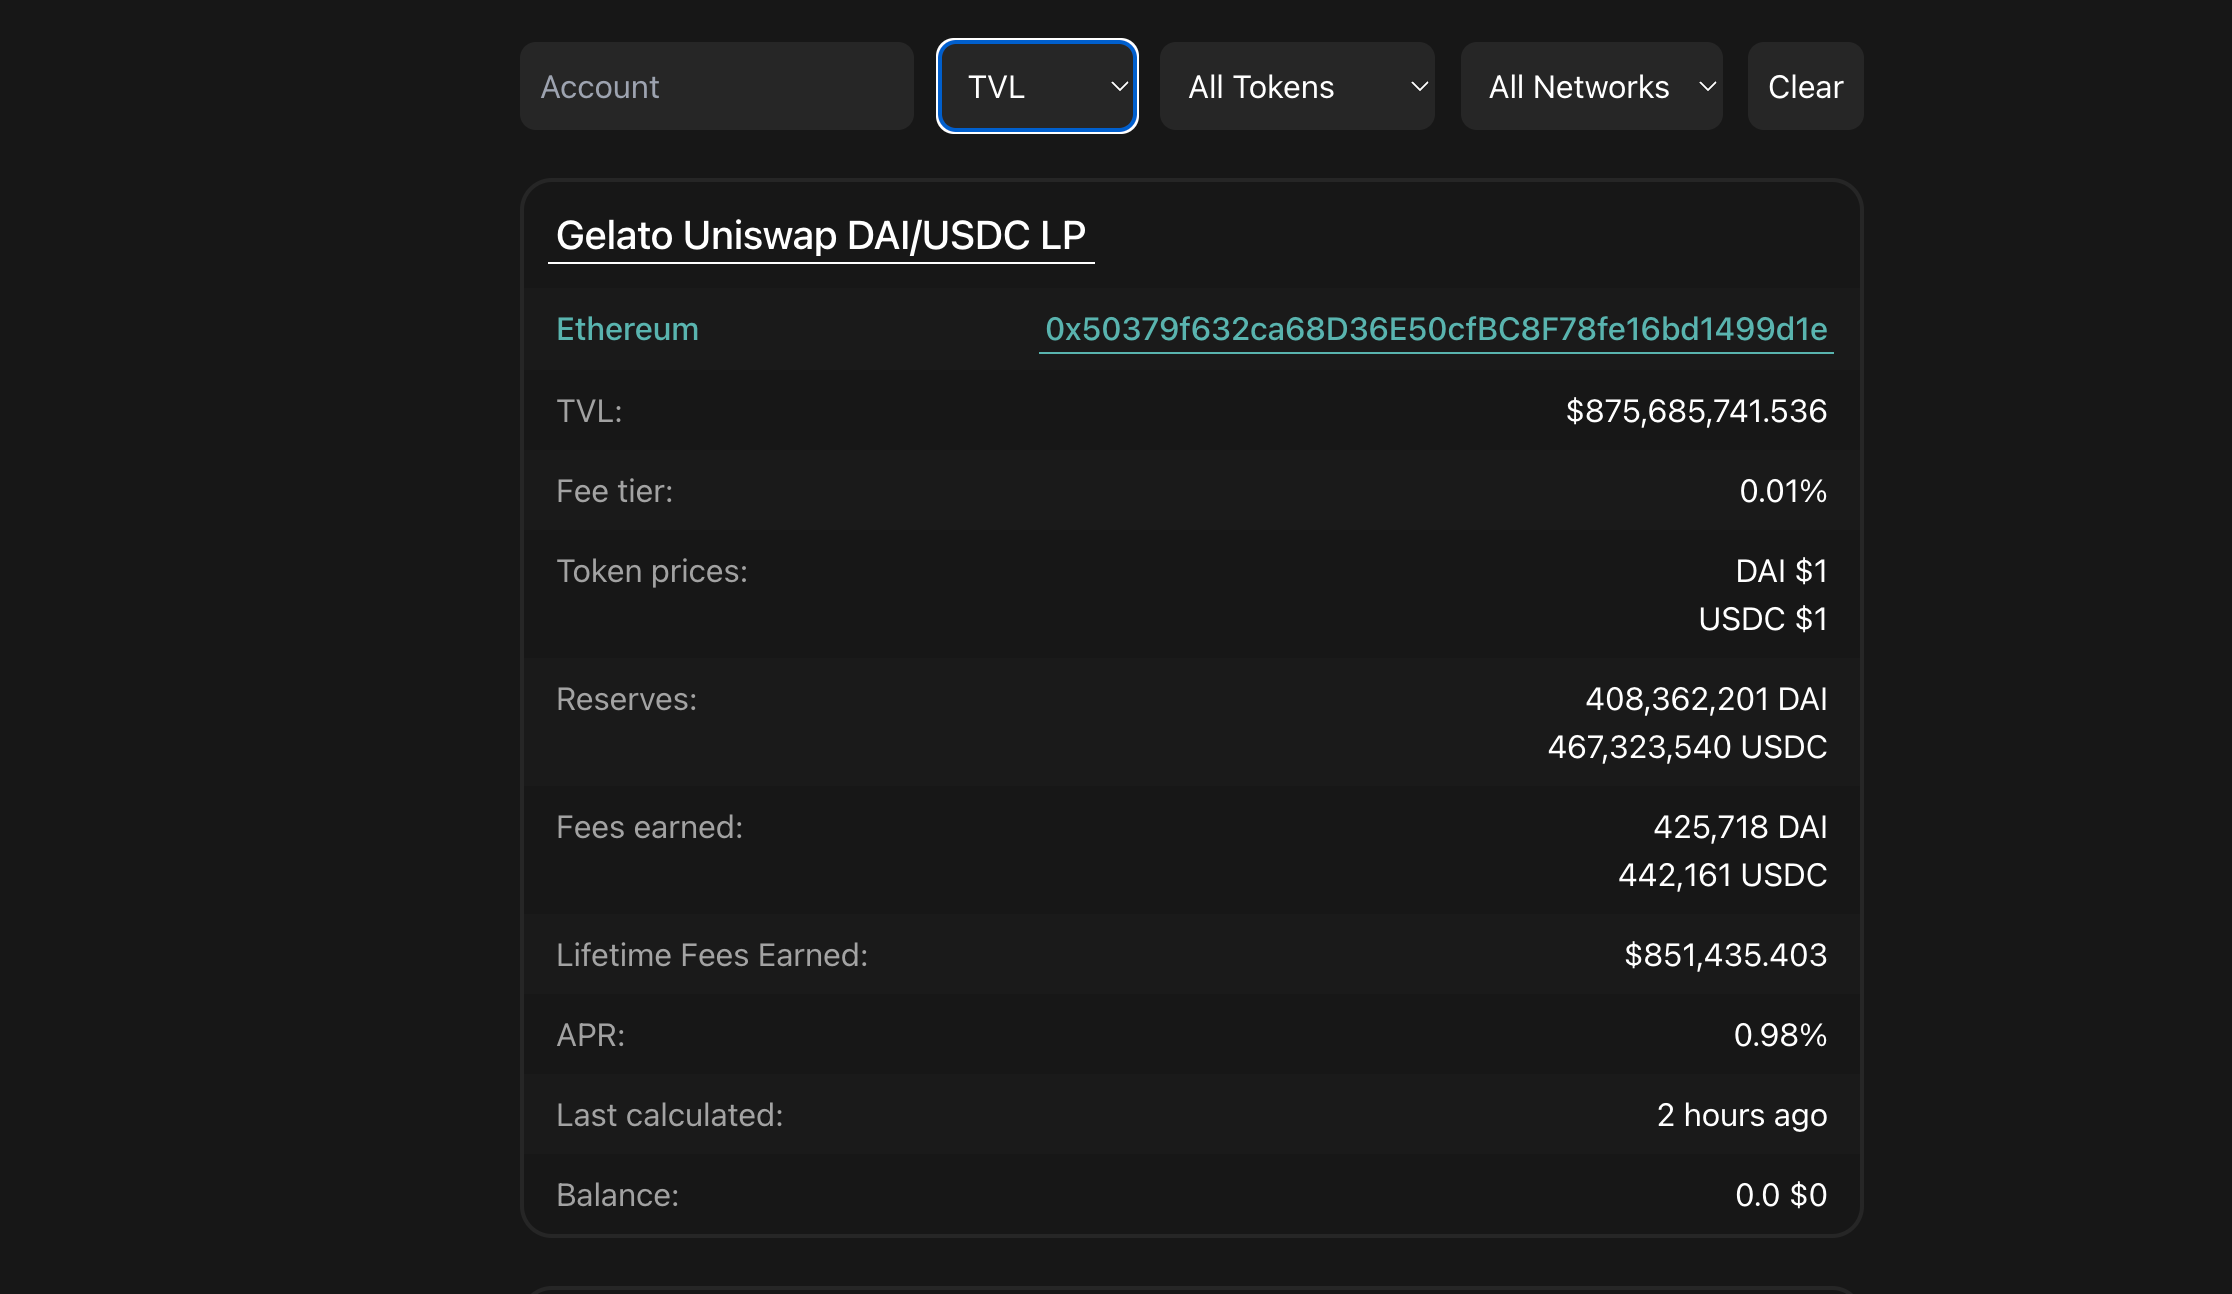This screenshot has height=1294, width=2232.
Task: Select the USDC $1 token price
Action: pos(1762,619)
